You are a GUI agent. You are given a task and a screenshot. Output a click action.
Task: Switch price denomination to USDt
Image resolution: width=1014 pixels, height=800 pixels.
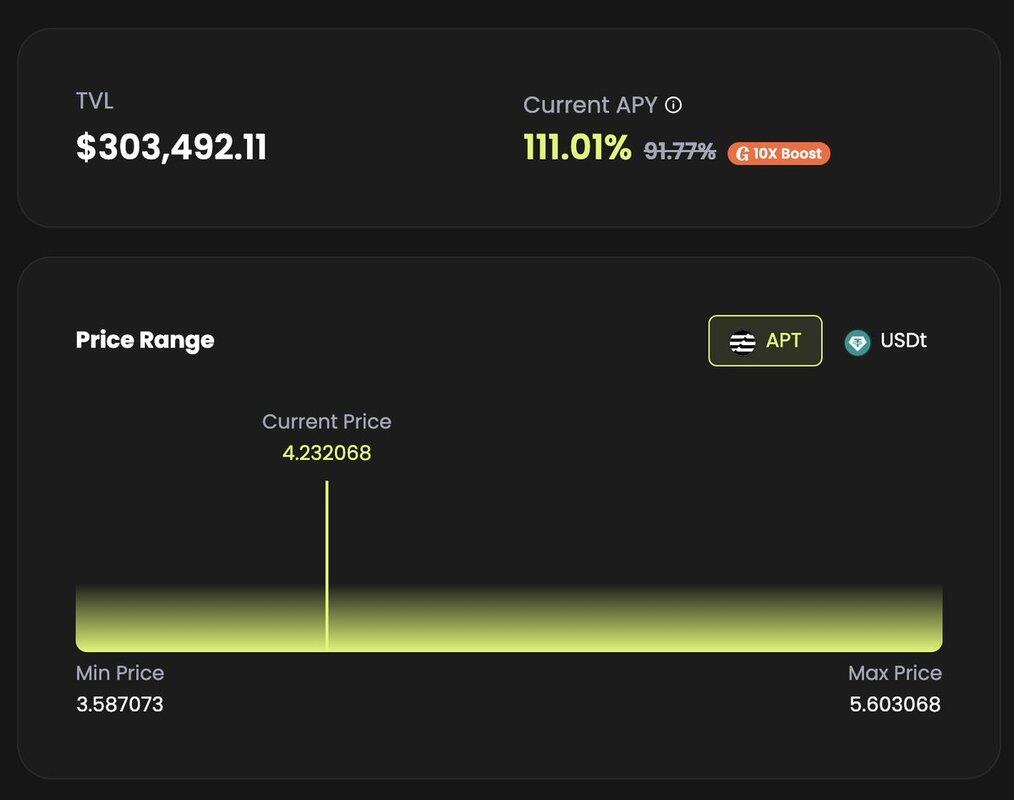pyautogui.click(x=886, y=341)
